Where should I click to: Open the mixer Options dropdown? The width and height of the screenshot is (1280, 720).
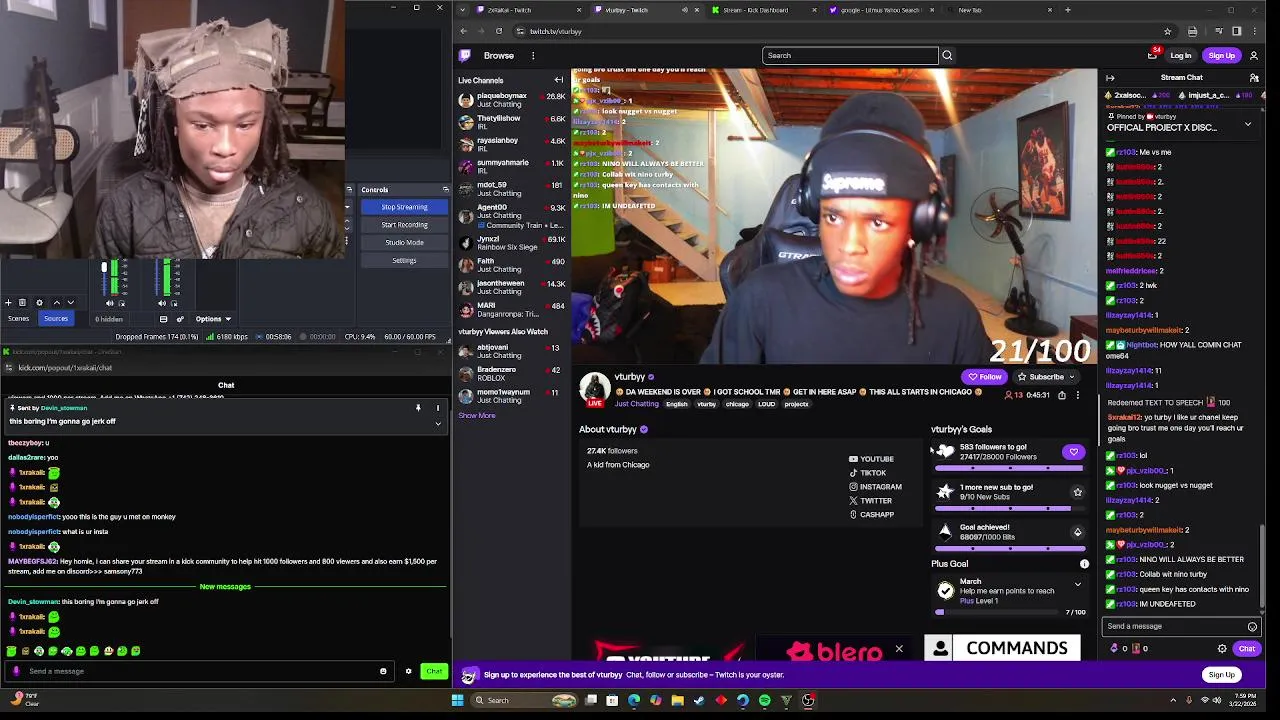213,319
